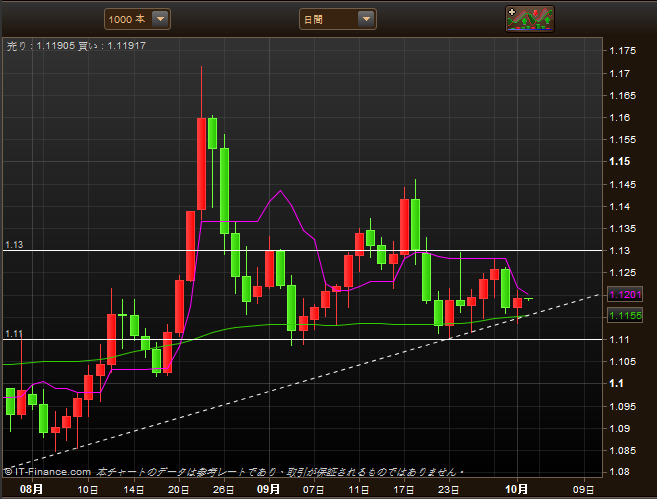657x499 pixels.
Task: Click the 20日 date axis label
Action: 178,490
